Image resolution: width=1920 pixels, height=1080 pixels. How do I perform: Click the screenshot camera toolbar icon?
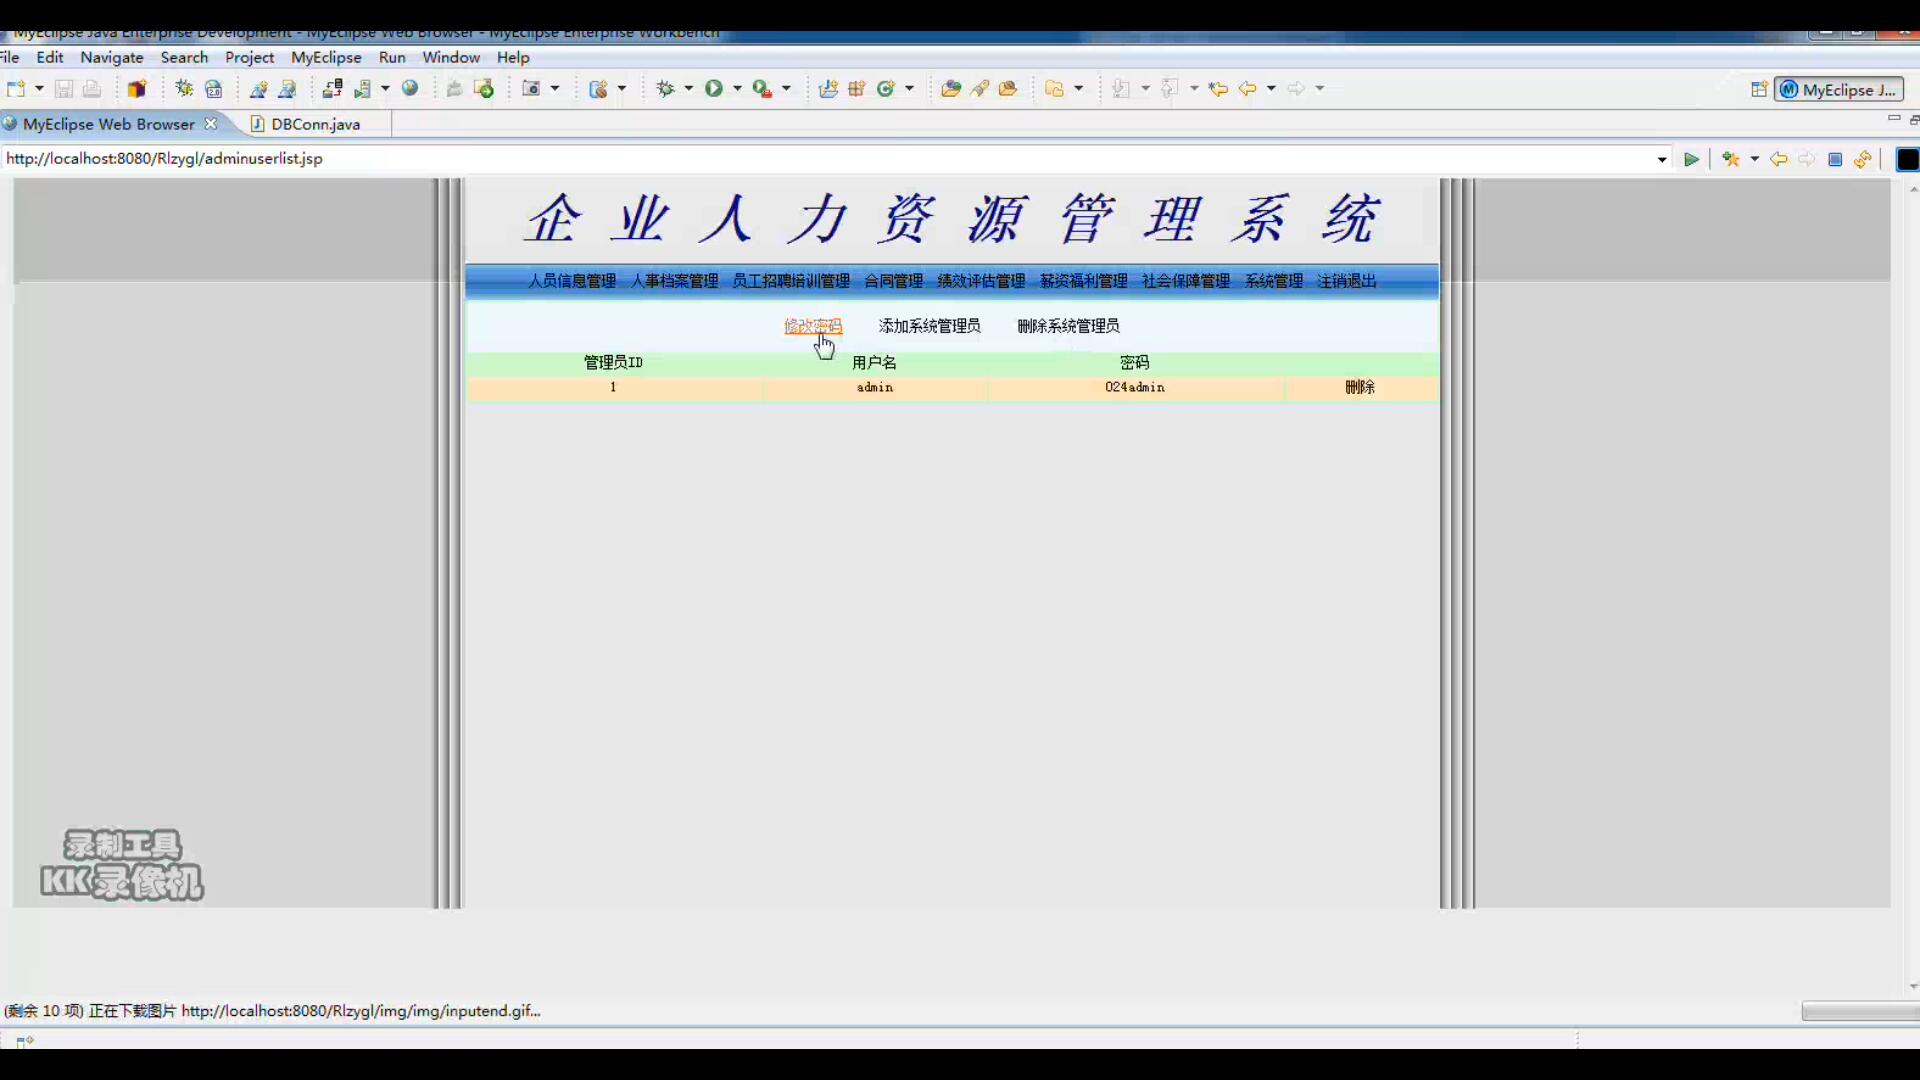[x=531, y=89]
